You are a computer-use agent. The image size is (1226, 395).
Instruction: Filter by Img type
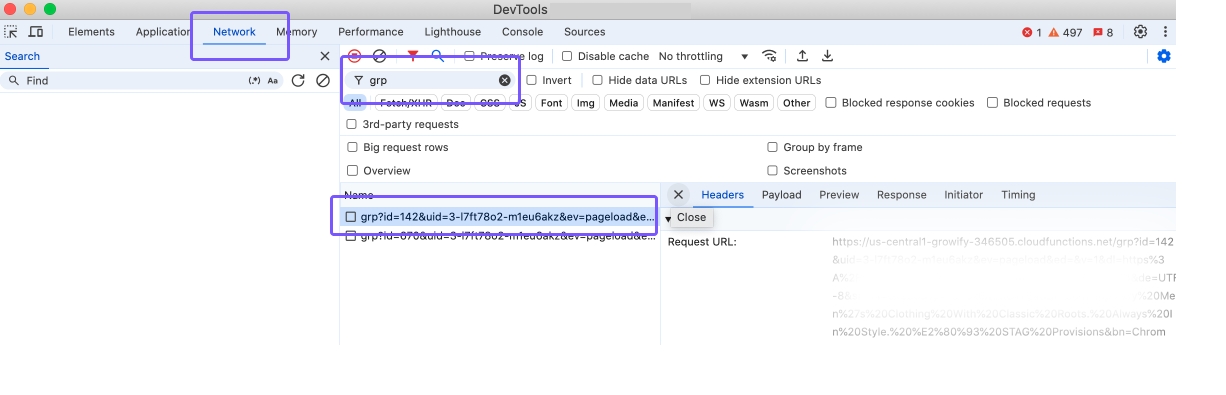(585, 103)
